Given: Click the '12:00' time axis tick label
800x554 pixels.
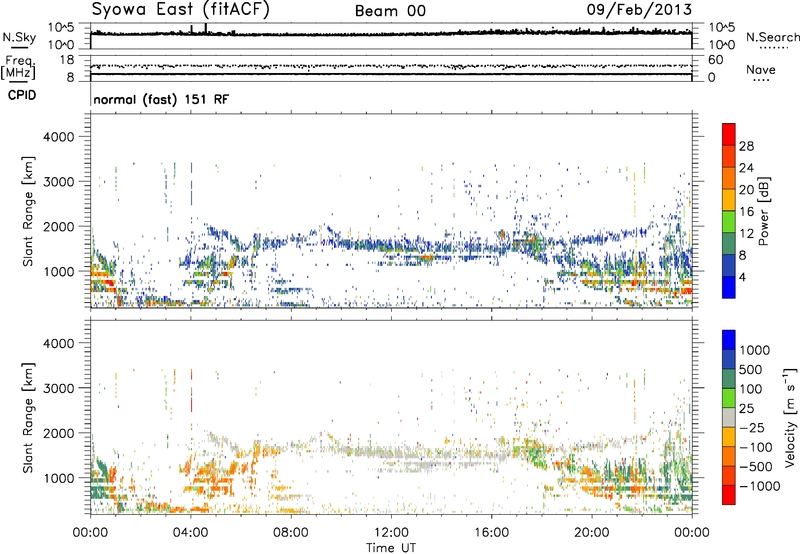Looking at the screenshot, I should pyautogui.click(x=391, y=533).
